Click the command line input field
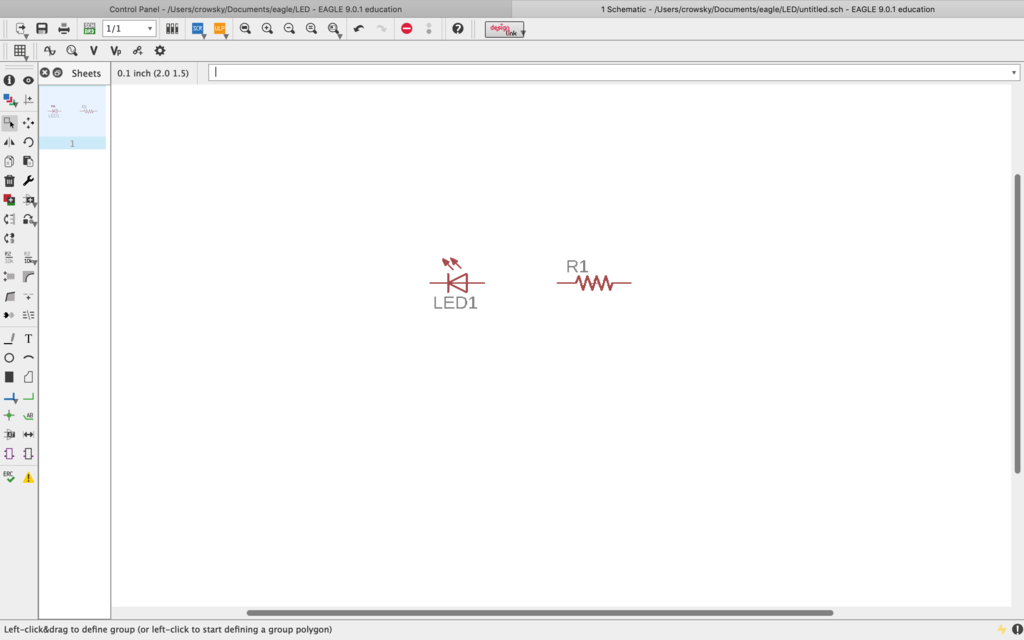This screenshot has height=640, width=1024. 614,72
